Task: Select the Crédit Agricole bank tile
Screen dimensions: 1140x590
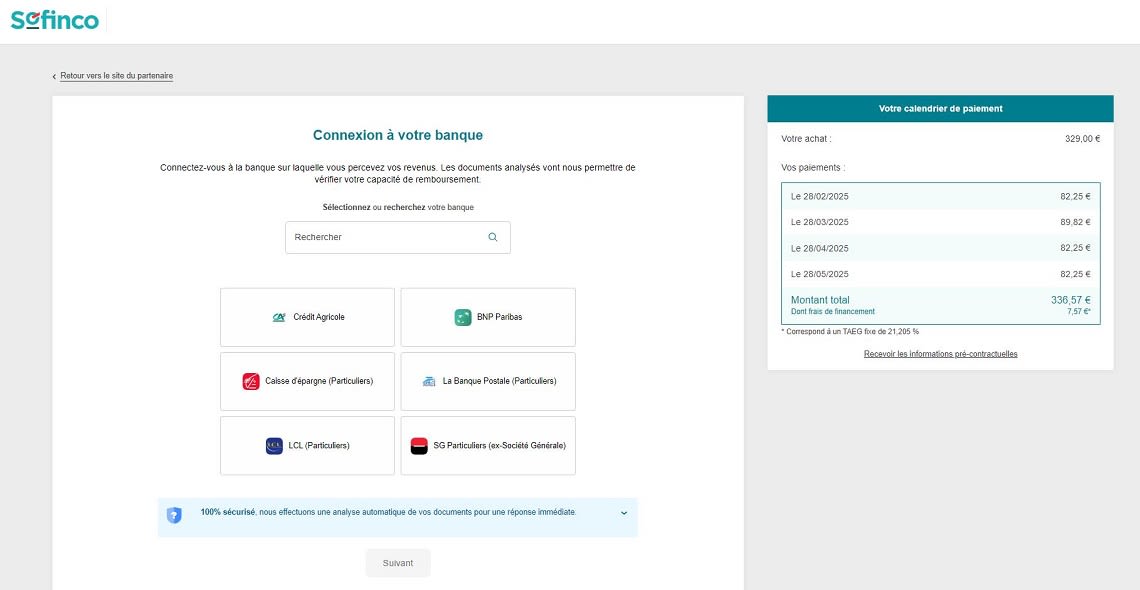Action: (307, 316)
